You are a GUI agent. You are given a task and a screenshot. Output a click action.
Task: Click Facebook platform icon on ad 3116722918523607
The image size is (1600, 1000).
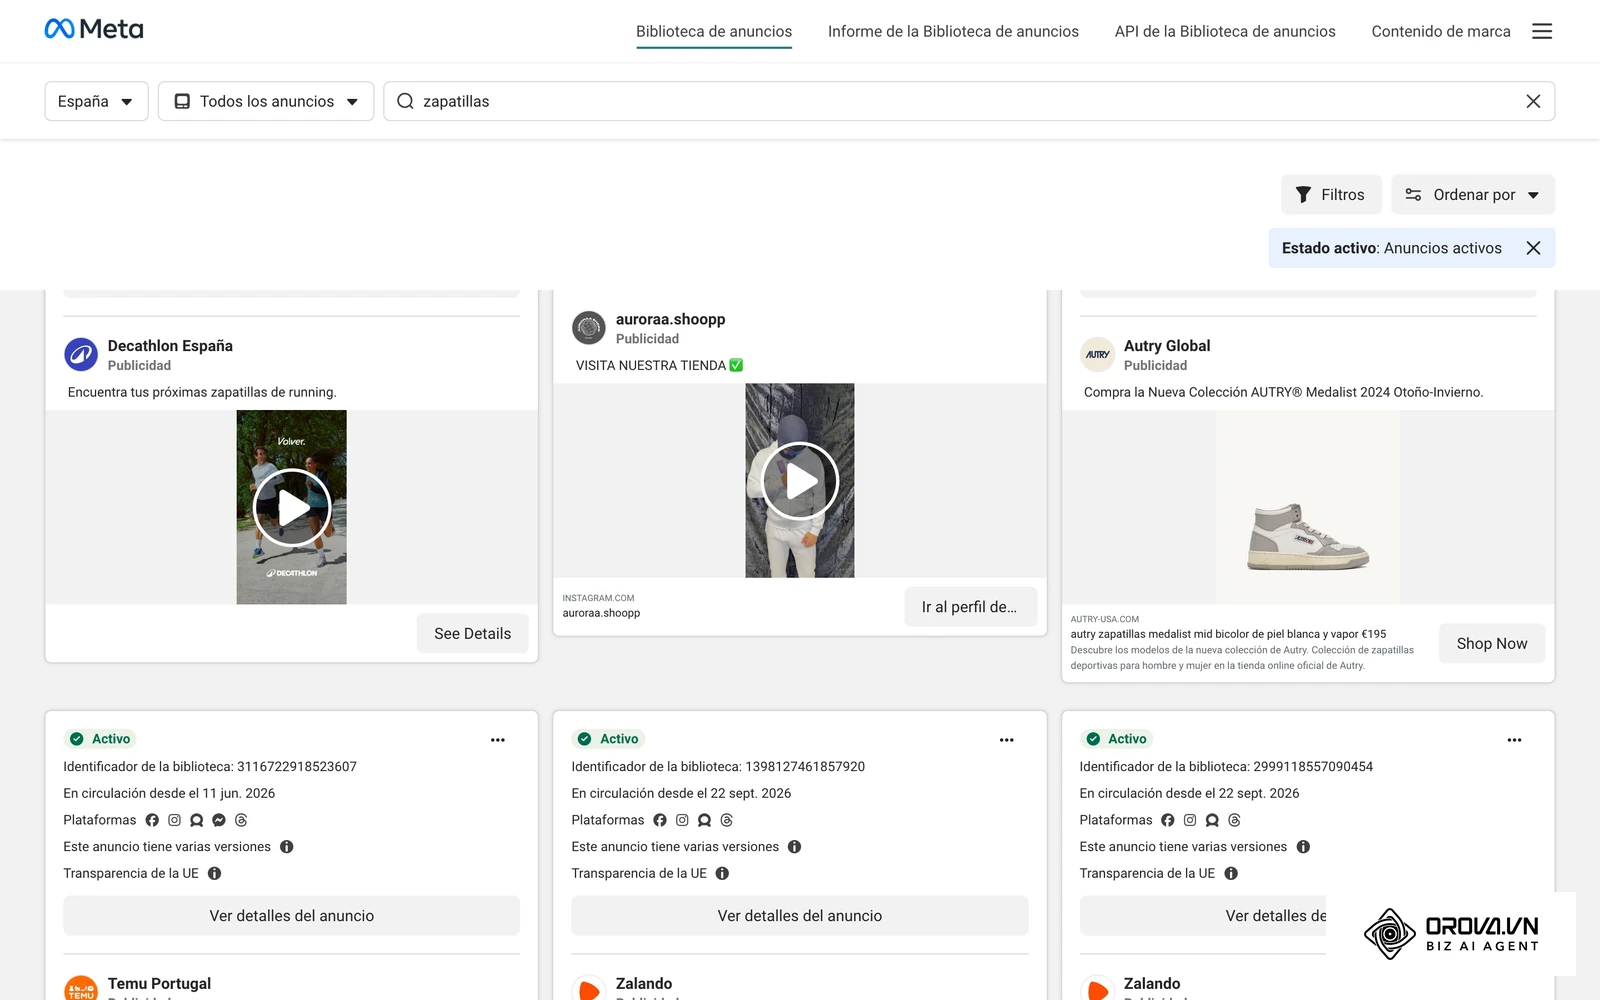tap(152, 820)
